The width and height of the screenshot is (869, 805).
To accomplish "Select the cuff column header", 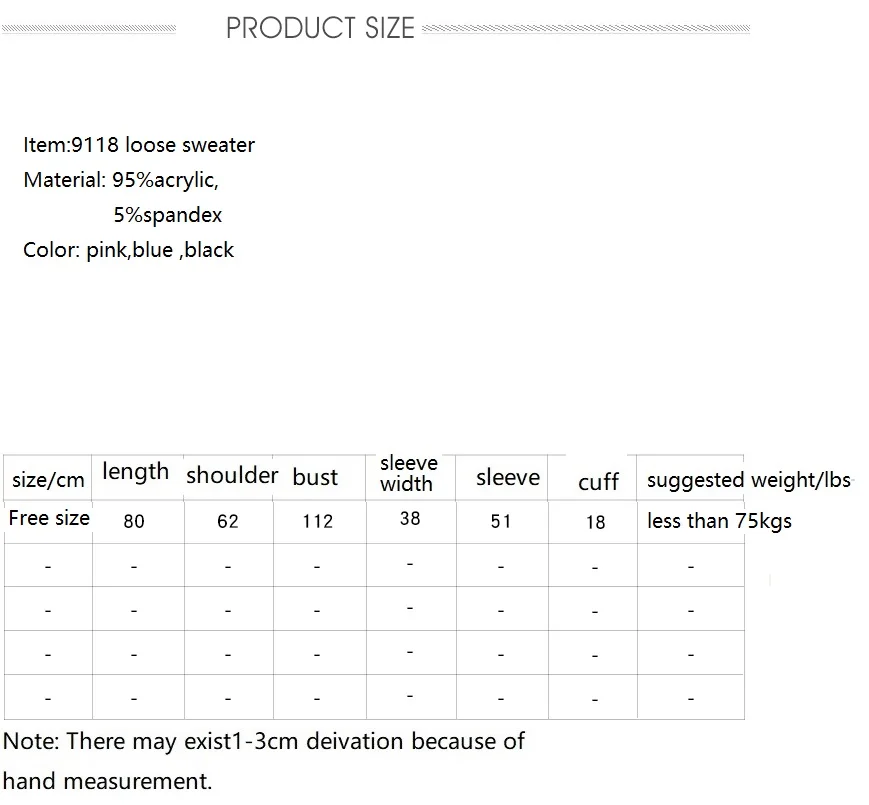I will [598, 482].
